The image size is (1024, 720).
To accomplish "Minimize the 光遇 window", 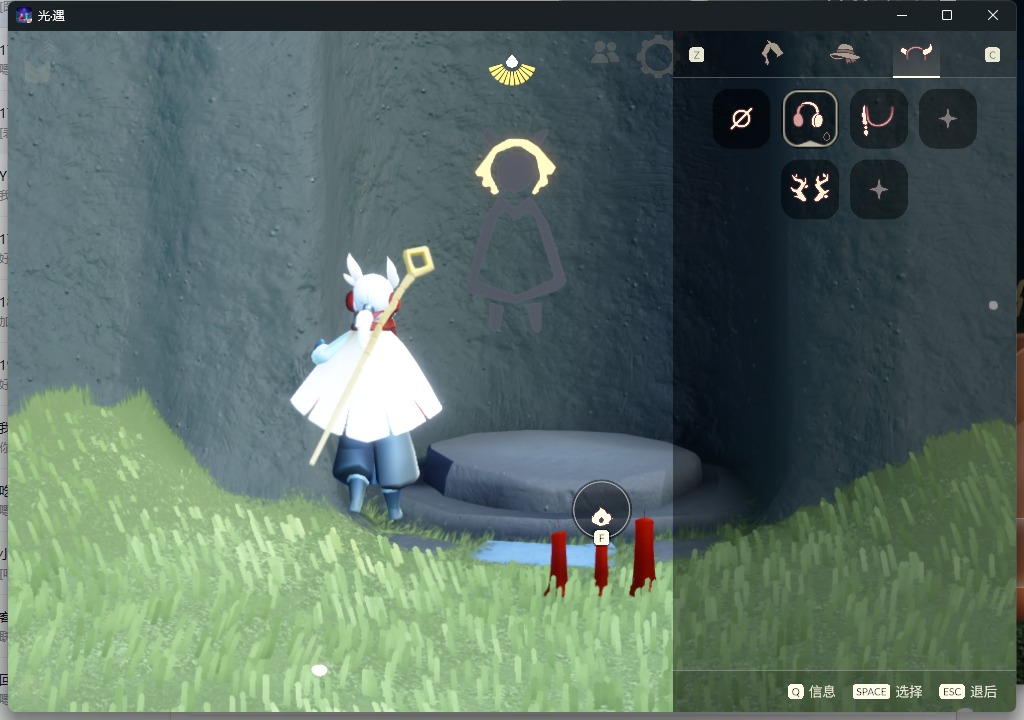I will pos(902,15).
